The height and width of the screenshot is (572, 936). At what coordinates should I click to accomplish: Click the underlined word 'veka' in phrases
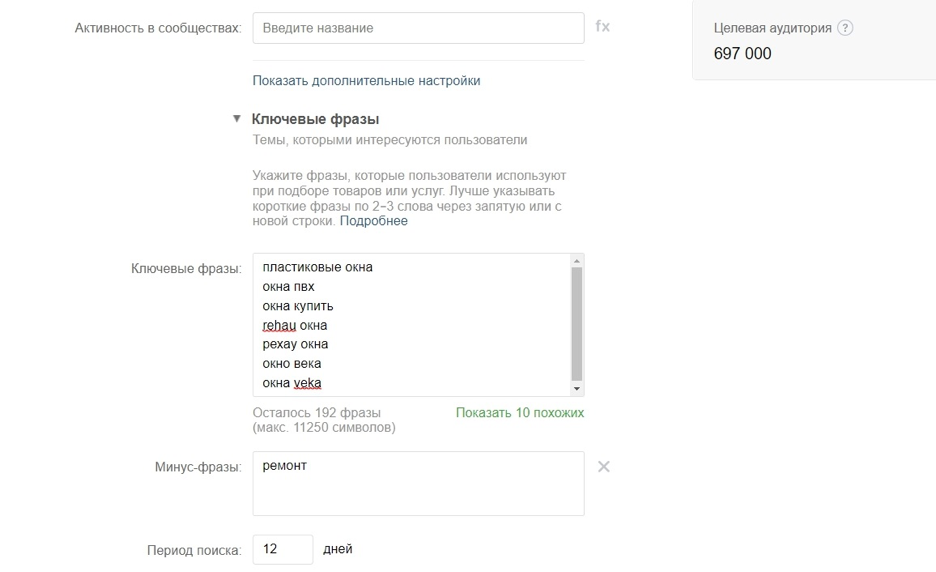pyautogui.click(x=308, y=383)
